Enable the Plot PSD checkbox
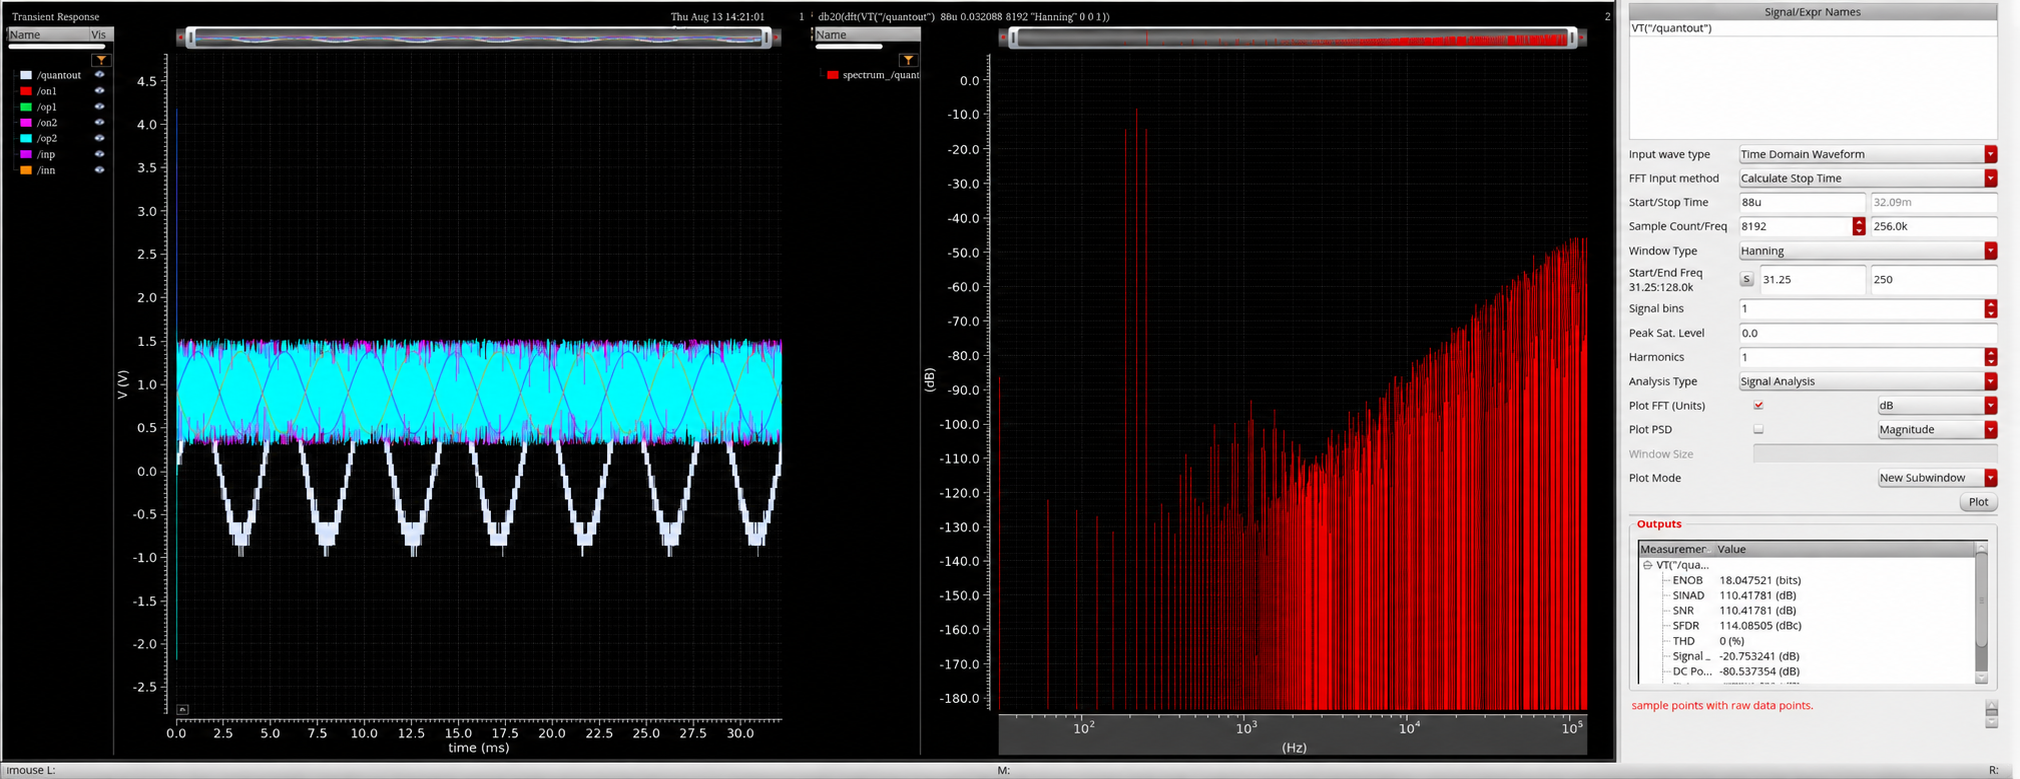The image size is (2020, 779). (x=1758, y=429)
